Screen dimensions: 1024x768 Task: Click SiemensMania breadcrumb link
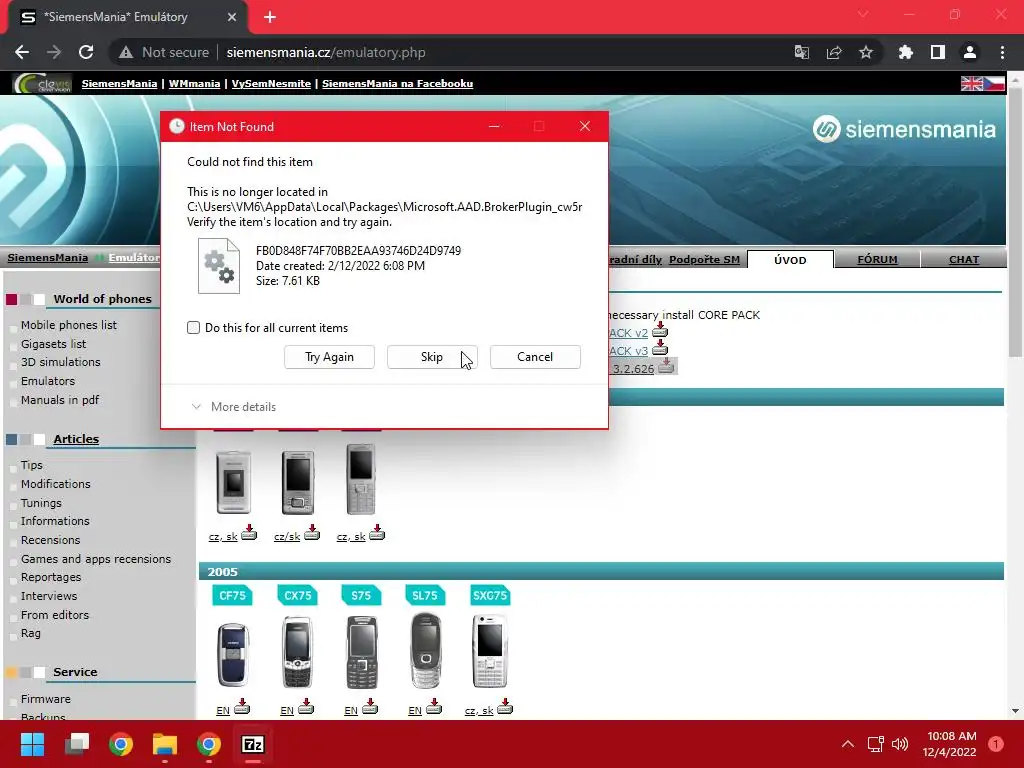tap(48, 258)
